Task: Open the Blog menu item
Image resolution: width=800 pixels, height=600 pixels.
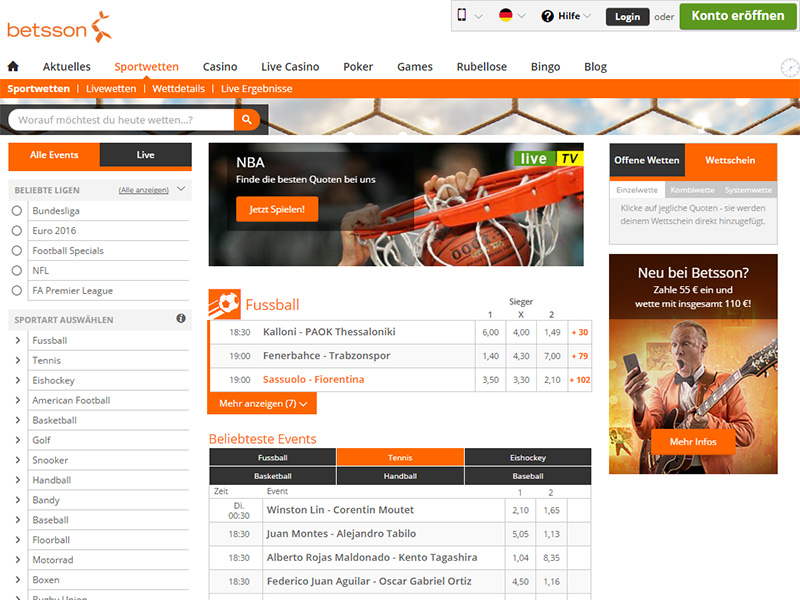Action: tap(595, 67)
